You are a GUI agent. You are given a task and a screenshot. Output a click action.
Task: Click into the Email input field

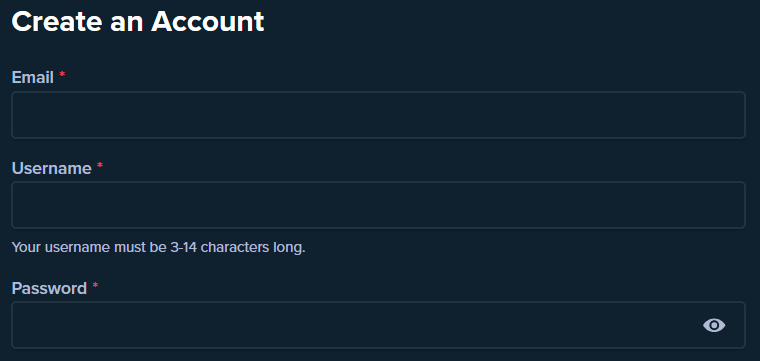378,115
